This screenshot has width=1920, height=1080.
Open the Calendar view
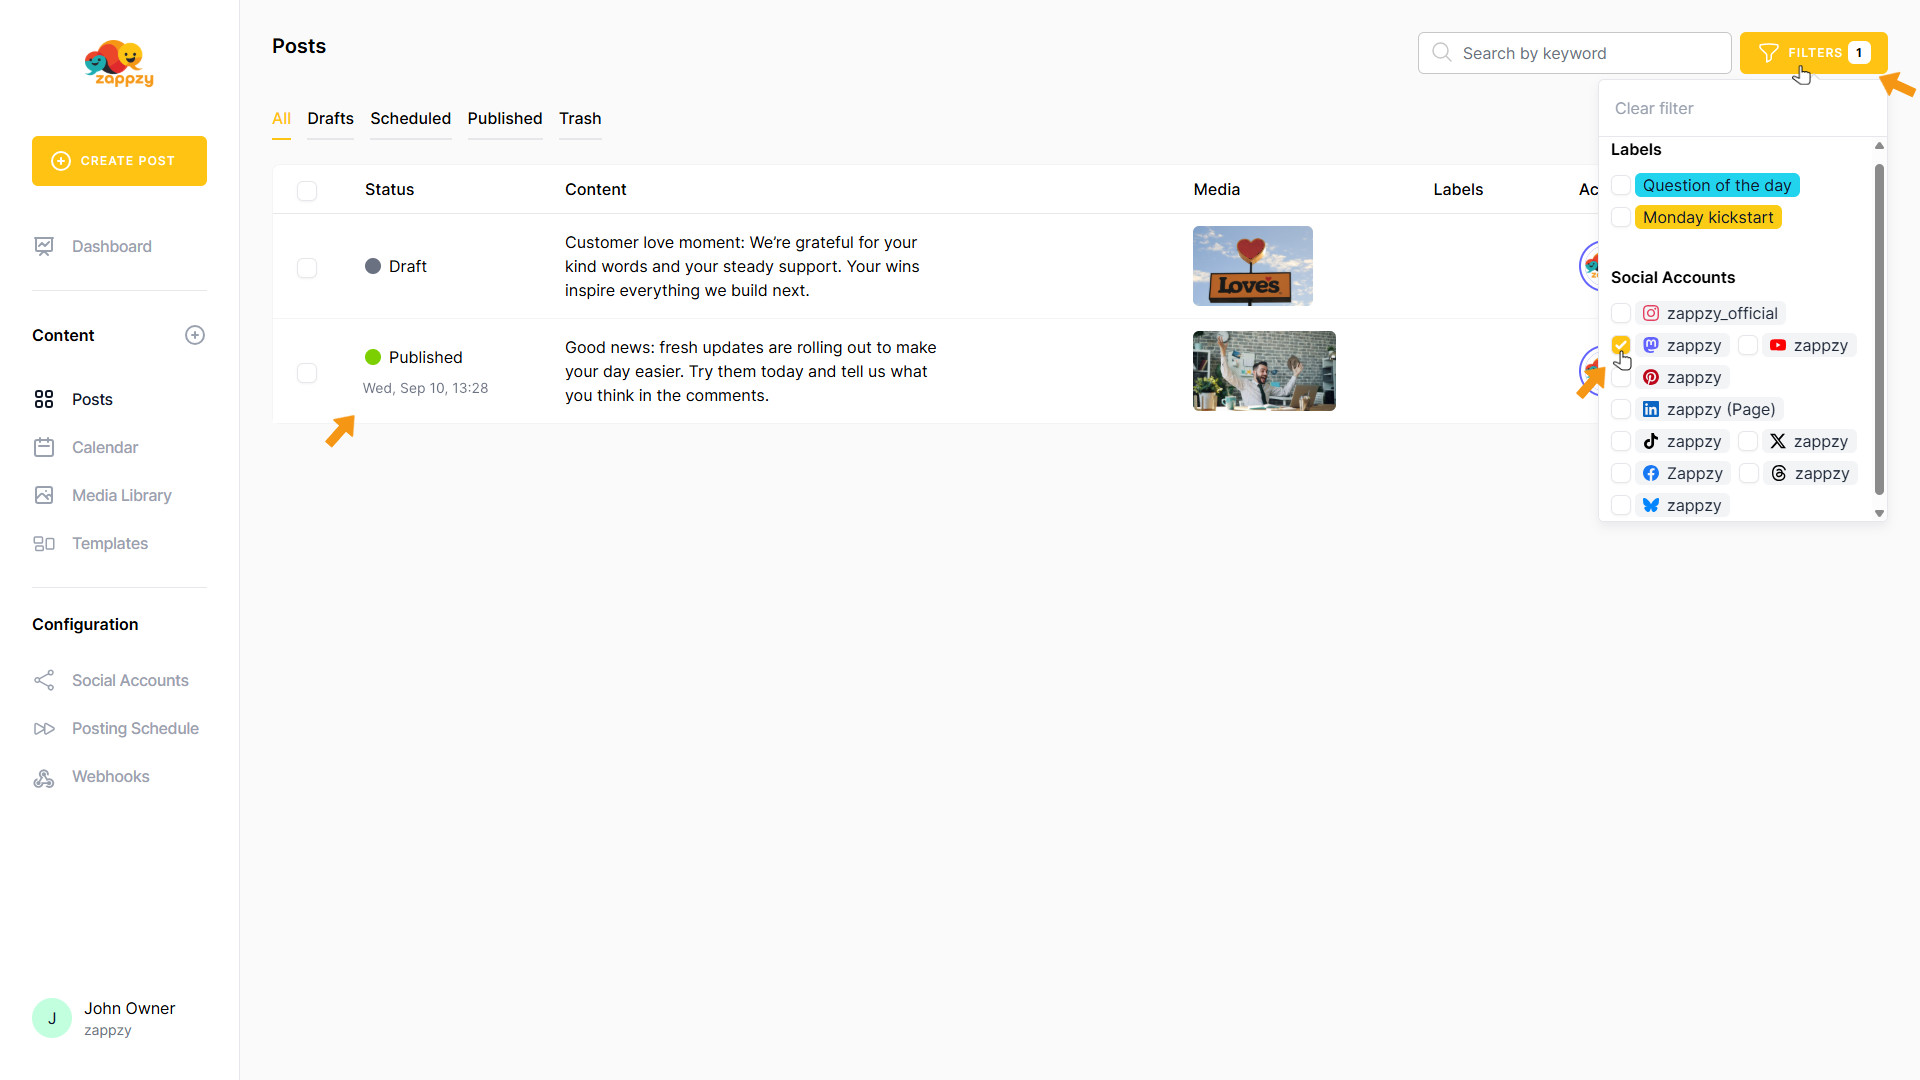point(104,447)
